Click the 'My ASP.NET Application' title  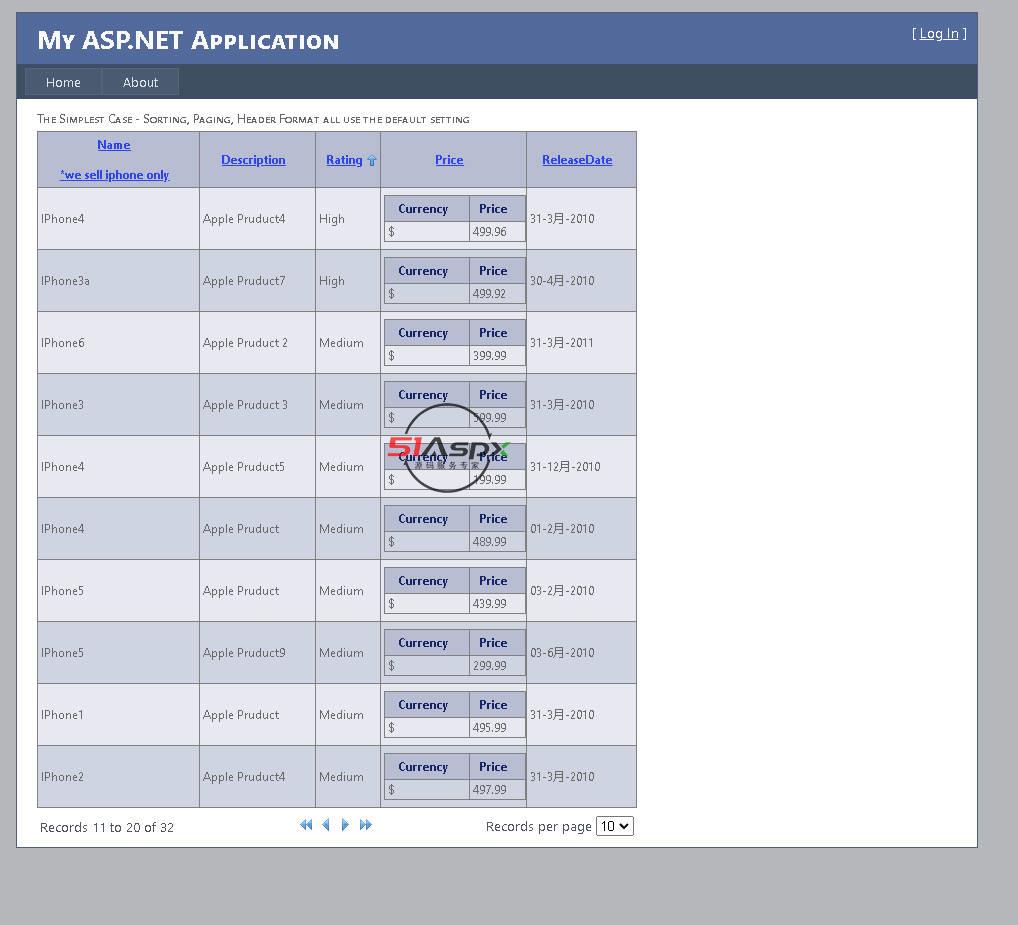point(188,40)
